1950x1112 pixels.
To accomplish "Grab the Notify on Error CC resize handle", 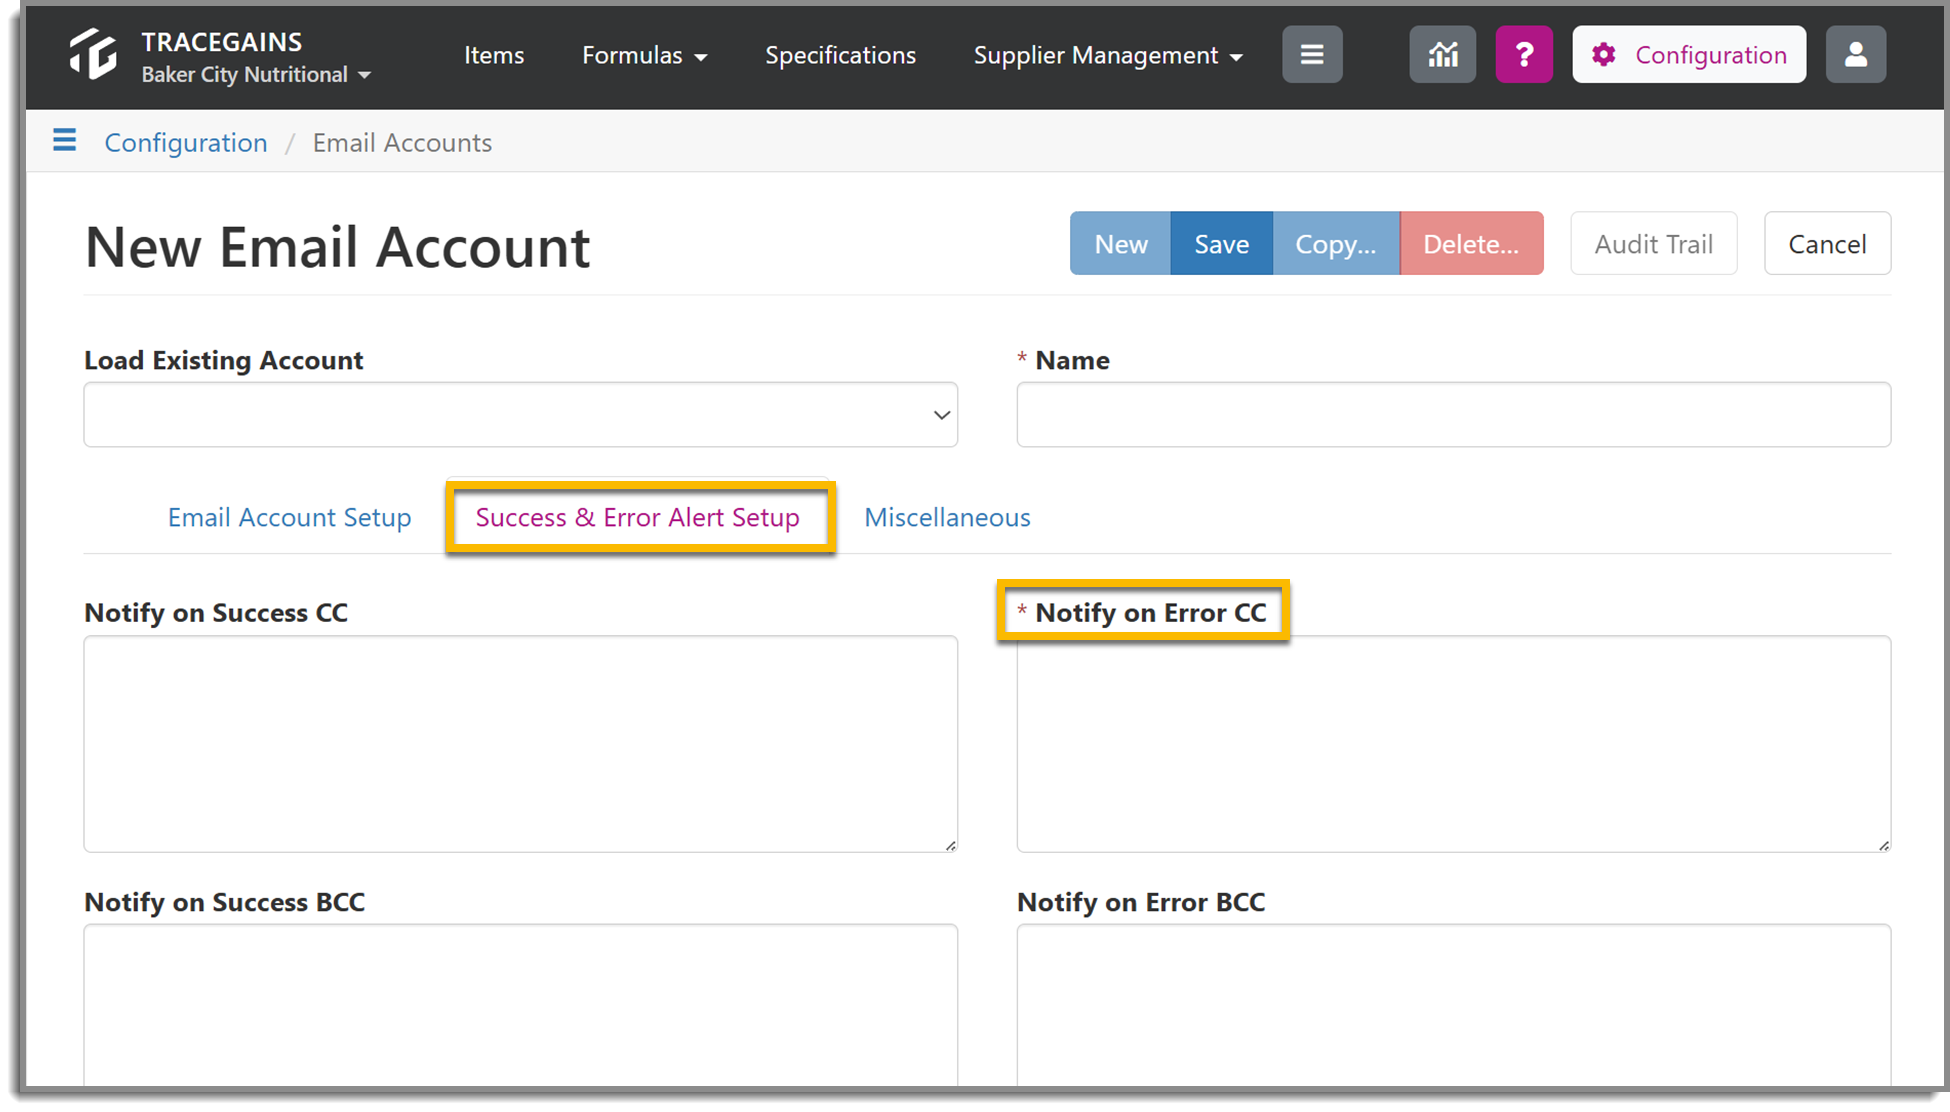I will click(1883, 845).
